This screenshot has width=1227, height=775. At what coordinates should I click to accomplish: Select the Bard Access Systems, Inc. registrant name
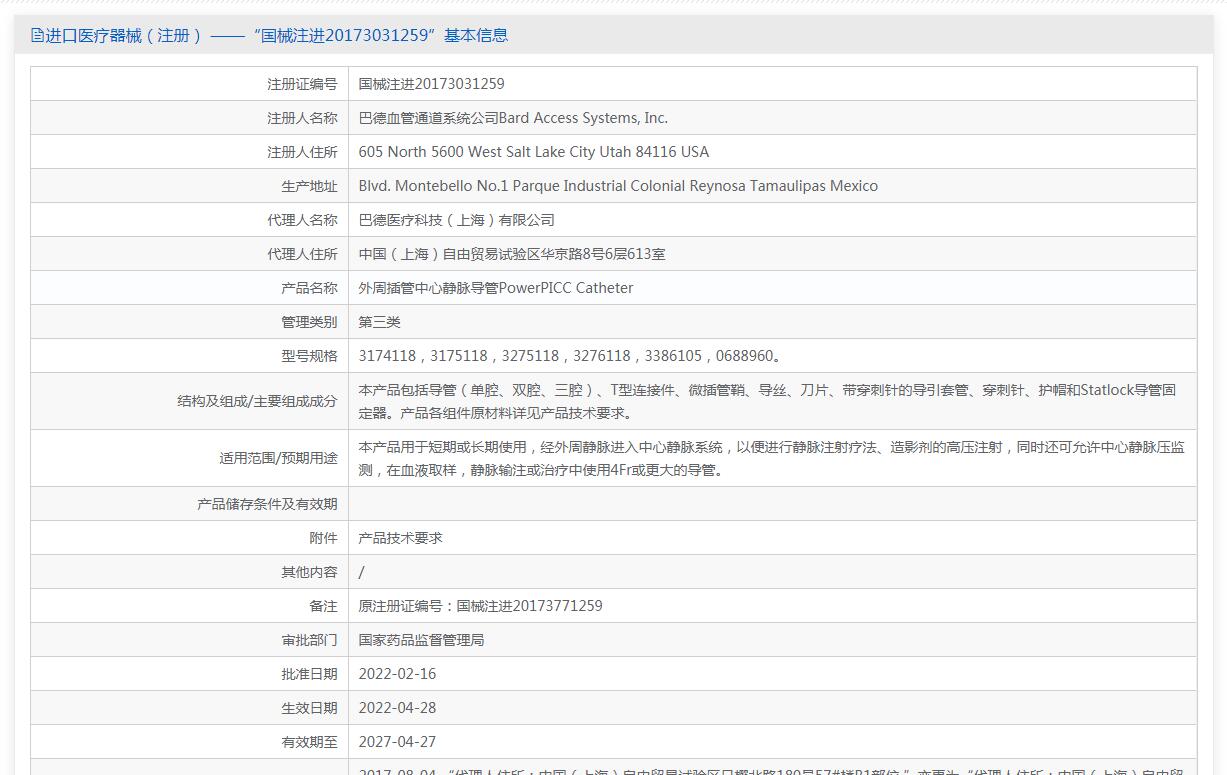(513, 118)
